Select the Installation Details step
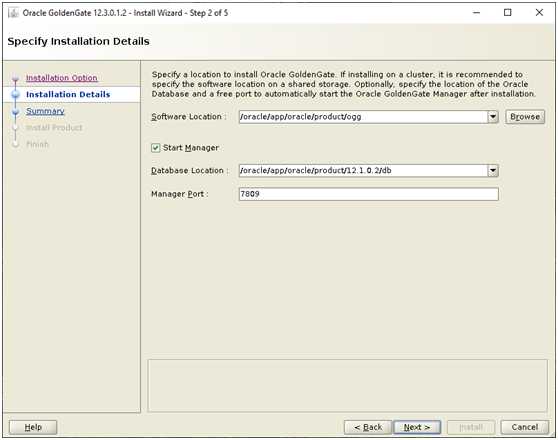Viewport: 558px width, 440px height. pos(68,94)
